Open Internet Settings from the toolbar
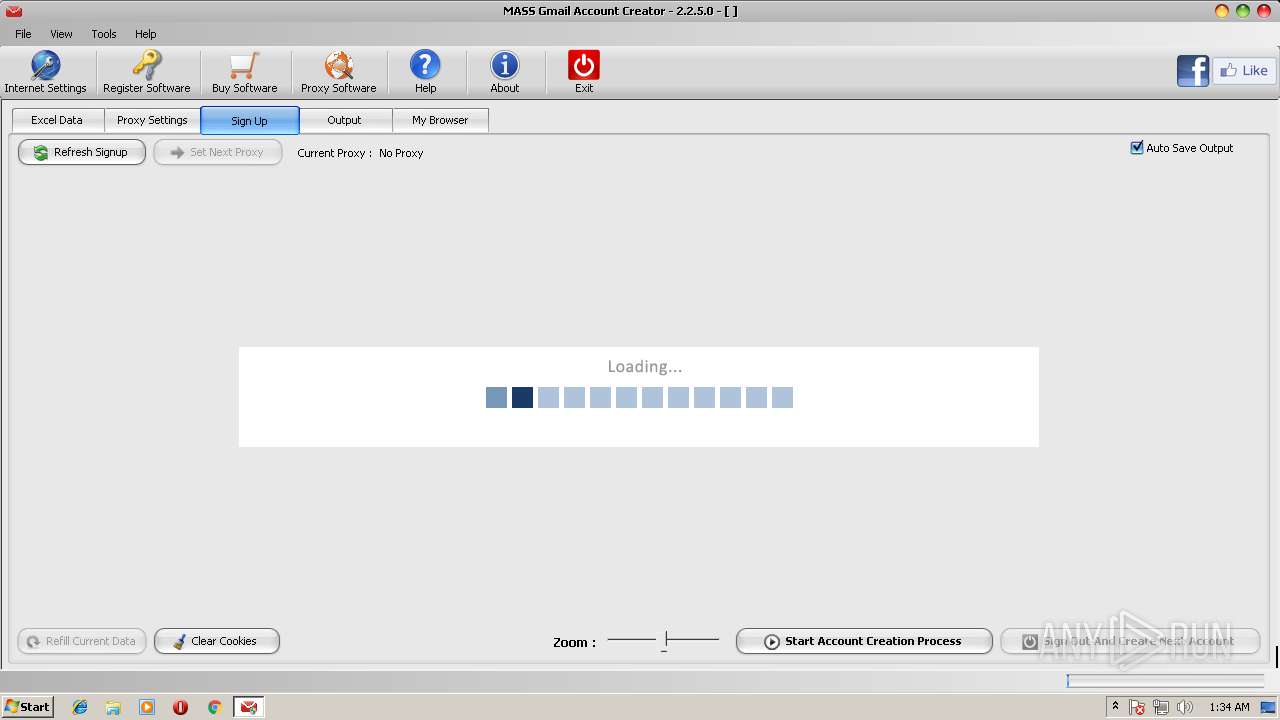Screen dimensions: 1280x720 click(45, 72)
